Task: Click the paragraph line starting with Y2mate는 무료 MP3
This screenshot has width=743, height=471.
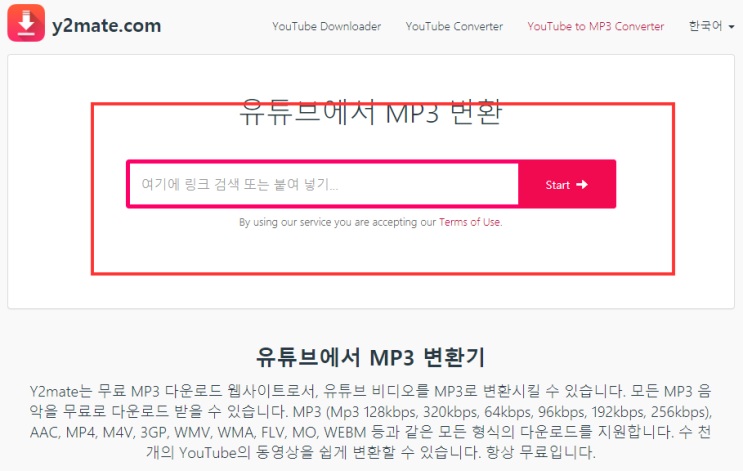Action: [371, 391]
